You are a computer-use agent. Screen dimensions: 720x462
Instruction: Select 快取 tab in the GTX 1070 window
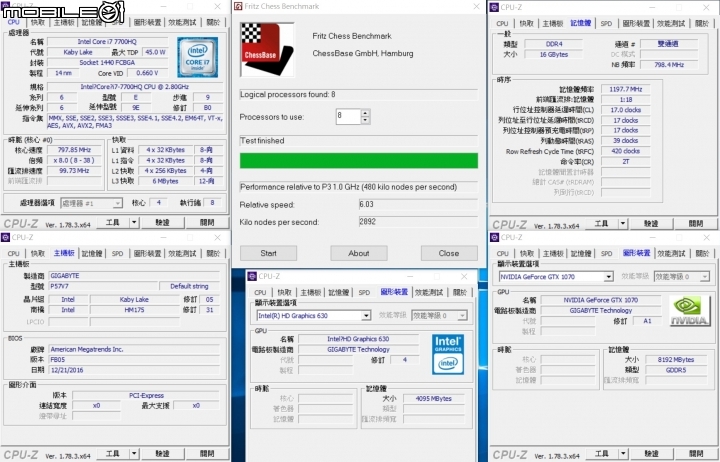(x=526, y=253)
